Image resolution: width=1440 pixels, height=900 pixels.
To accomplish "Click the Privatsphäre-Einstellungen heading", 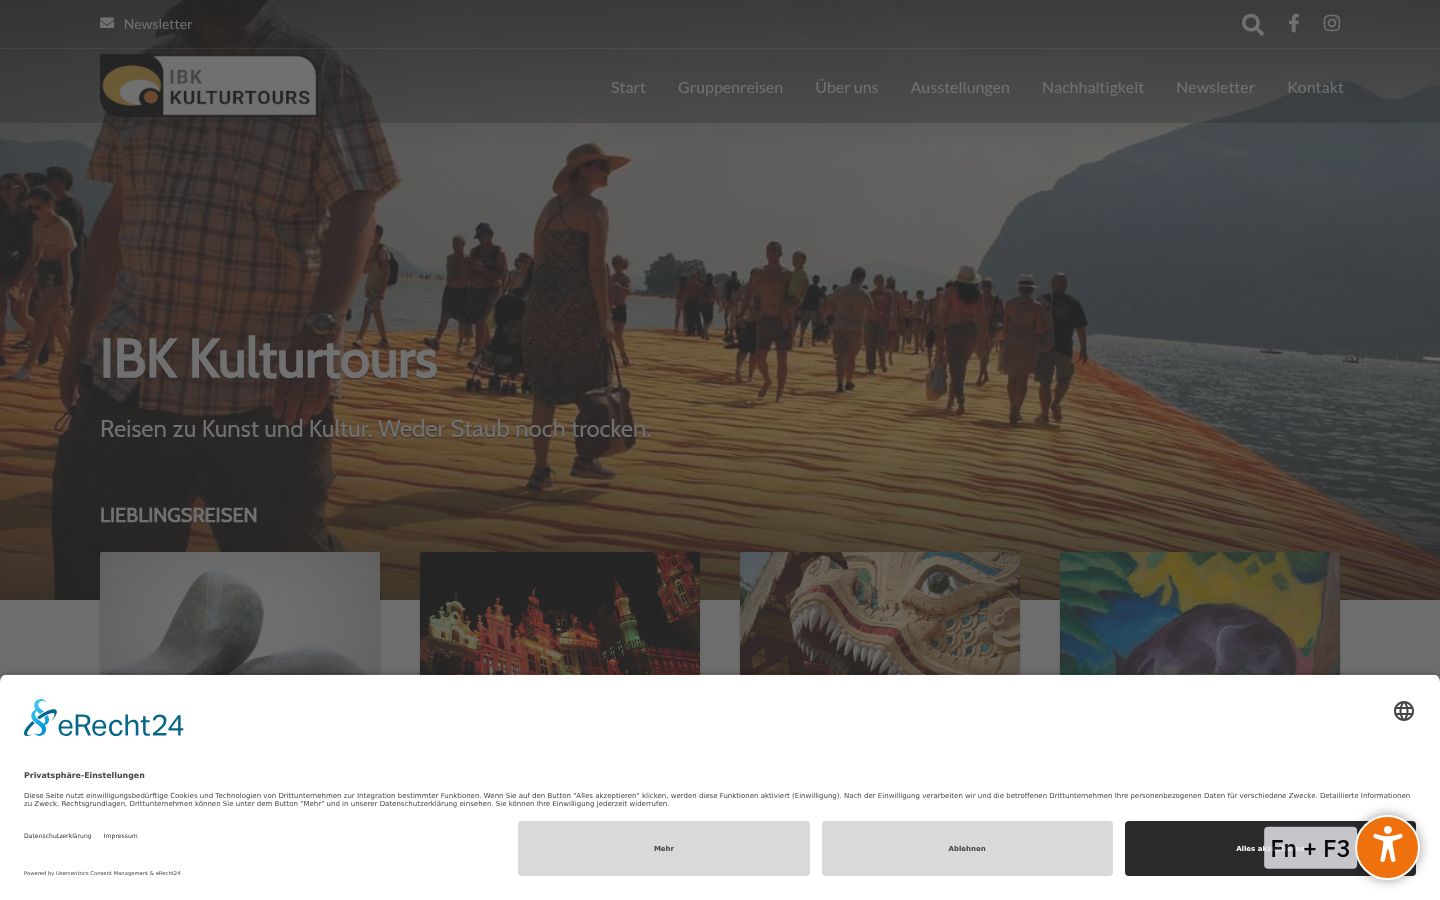I will pos(84,775).
